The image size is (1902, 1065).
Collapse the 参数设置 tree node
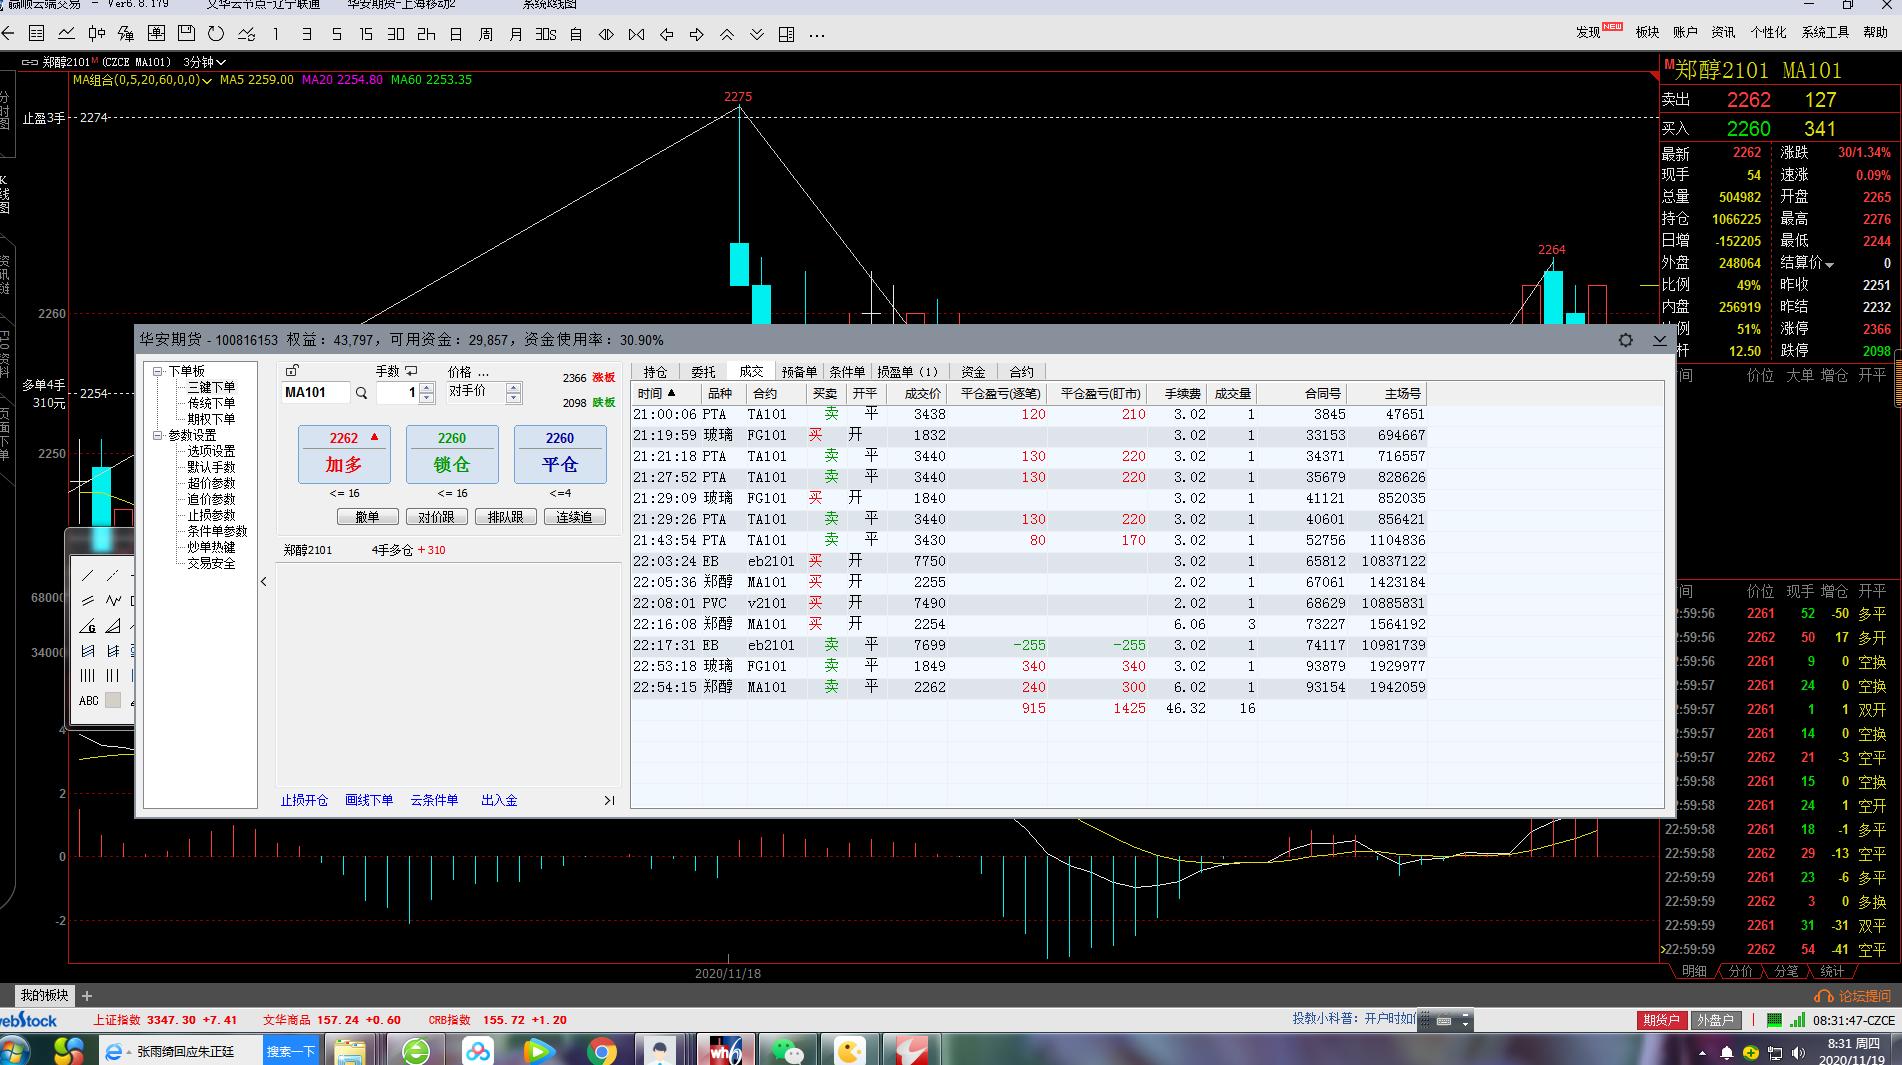(158, 435)
